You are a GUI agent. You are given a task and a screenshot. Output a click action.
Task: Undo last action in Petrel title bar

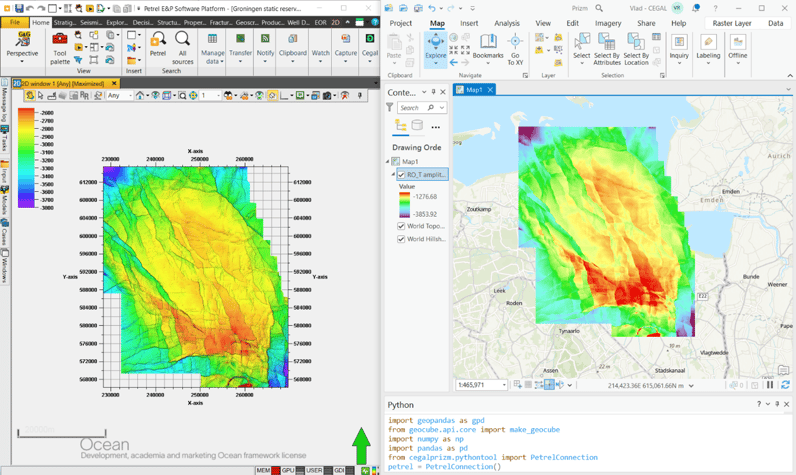[30, 8]
